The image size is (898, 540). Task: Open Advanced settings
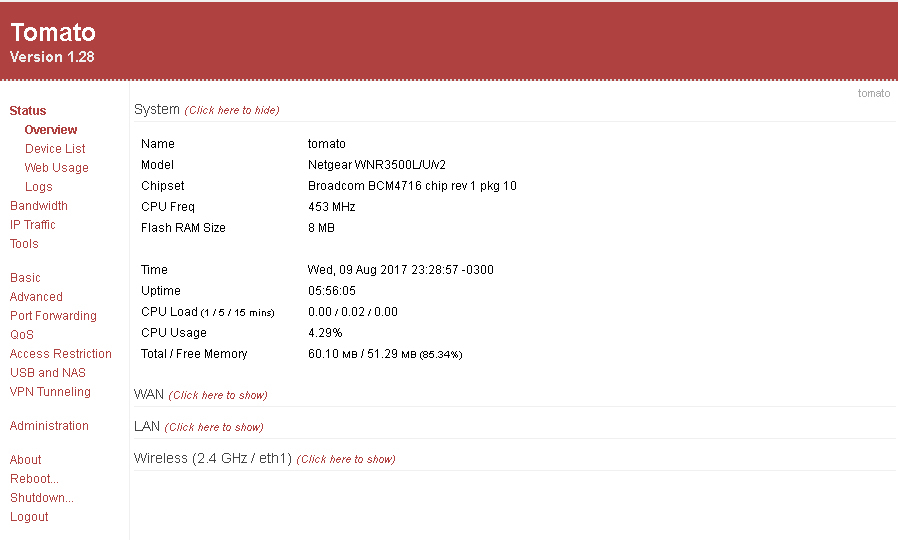click(36, 296)
